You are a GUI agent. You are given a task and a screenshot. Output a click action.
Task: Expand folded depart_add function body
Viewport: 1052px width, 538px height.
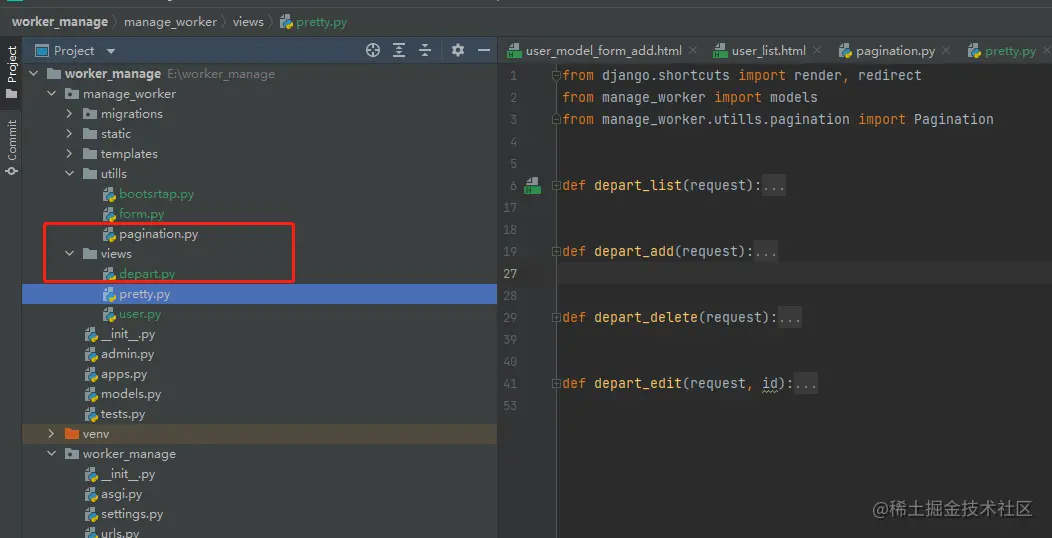coord(766,252)
